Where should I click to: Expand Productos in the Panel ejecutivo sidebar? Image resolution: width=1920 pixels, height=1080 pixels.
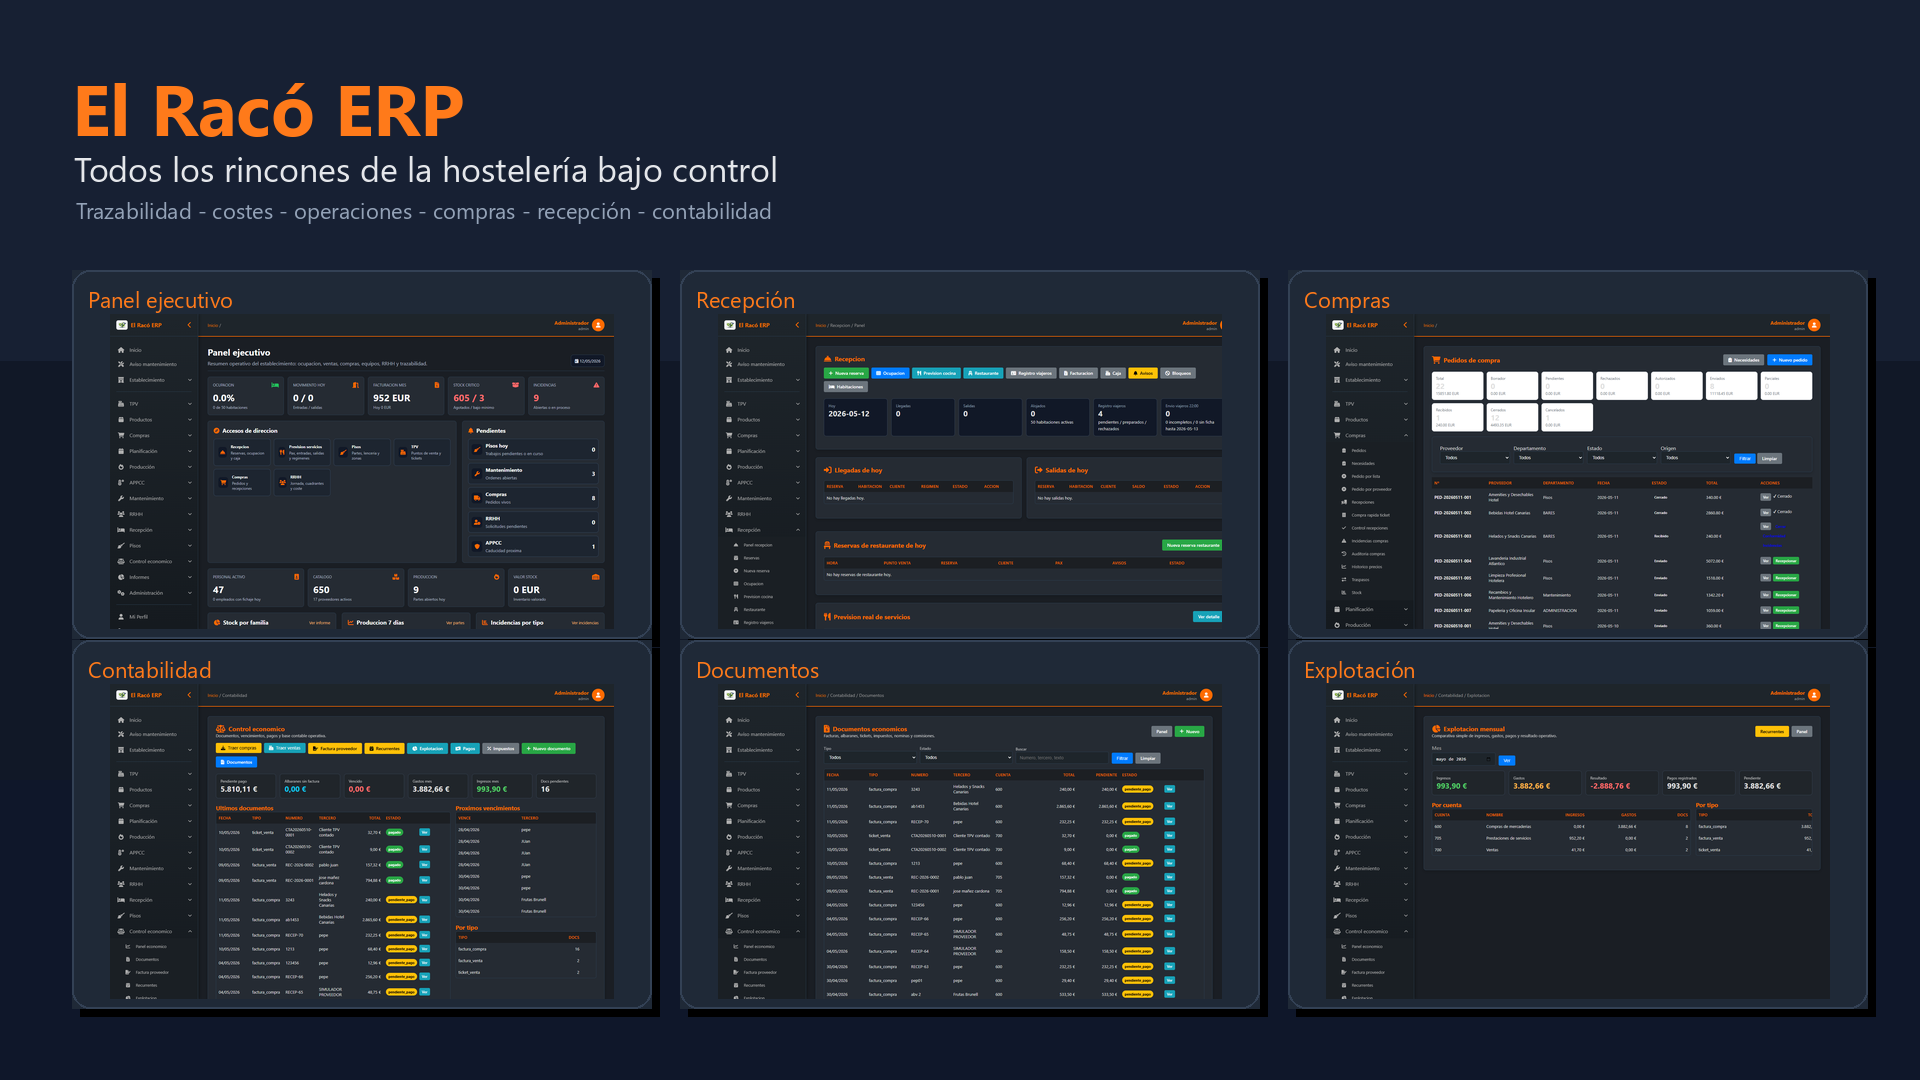point(155,420)
